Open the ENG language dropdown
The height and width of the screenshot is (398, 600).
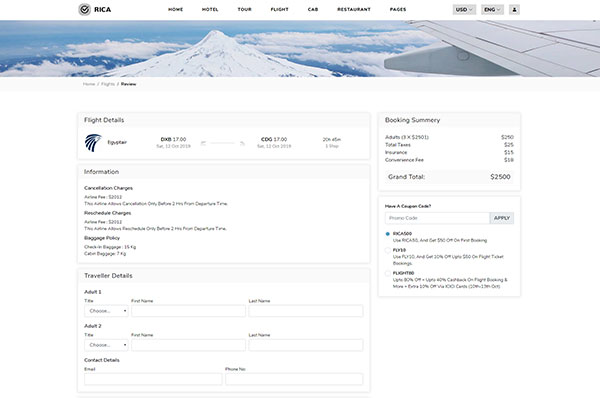pos(492,10)
